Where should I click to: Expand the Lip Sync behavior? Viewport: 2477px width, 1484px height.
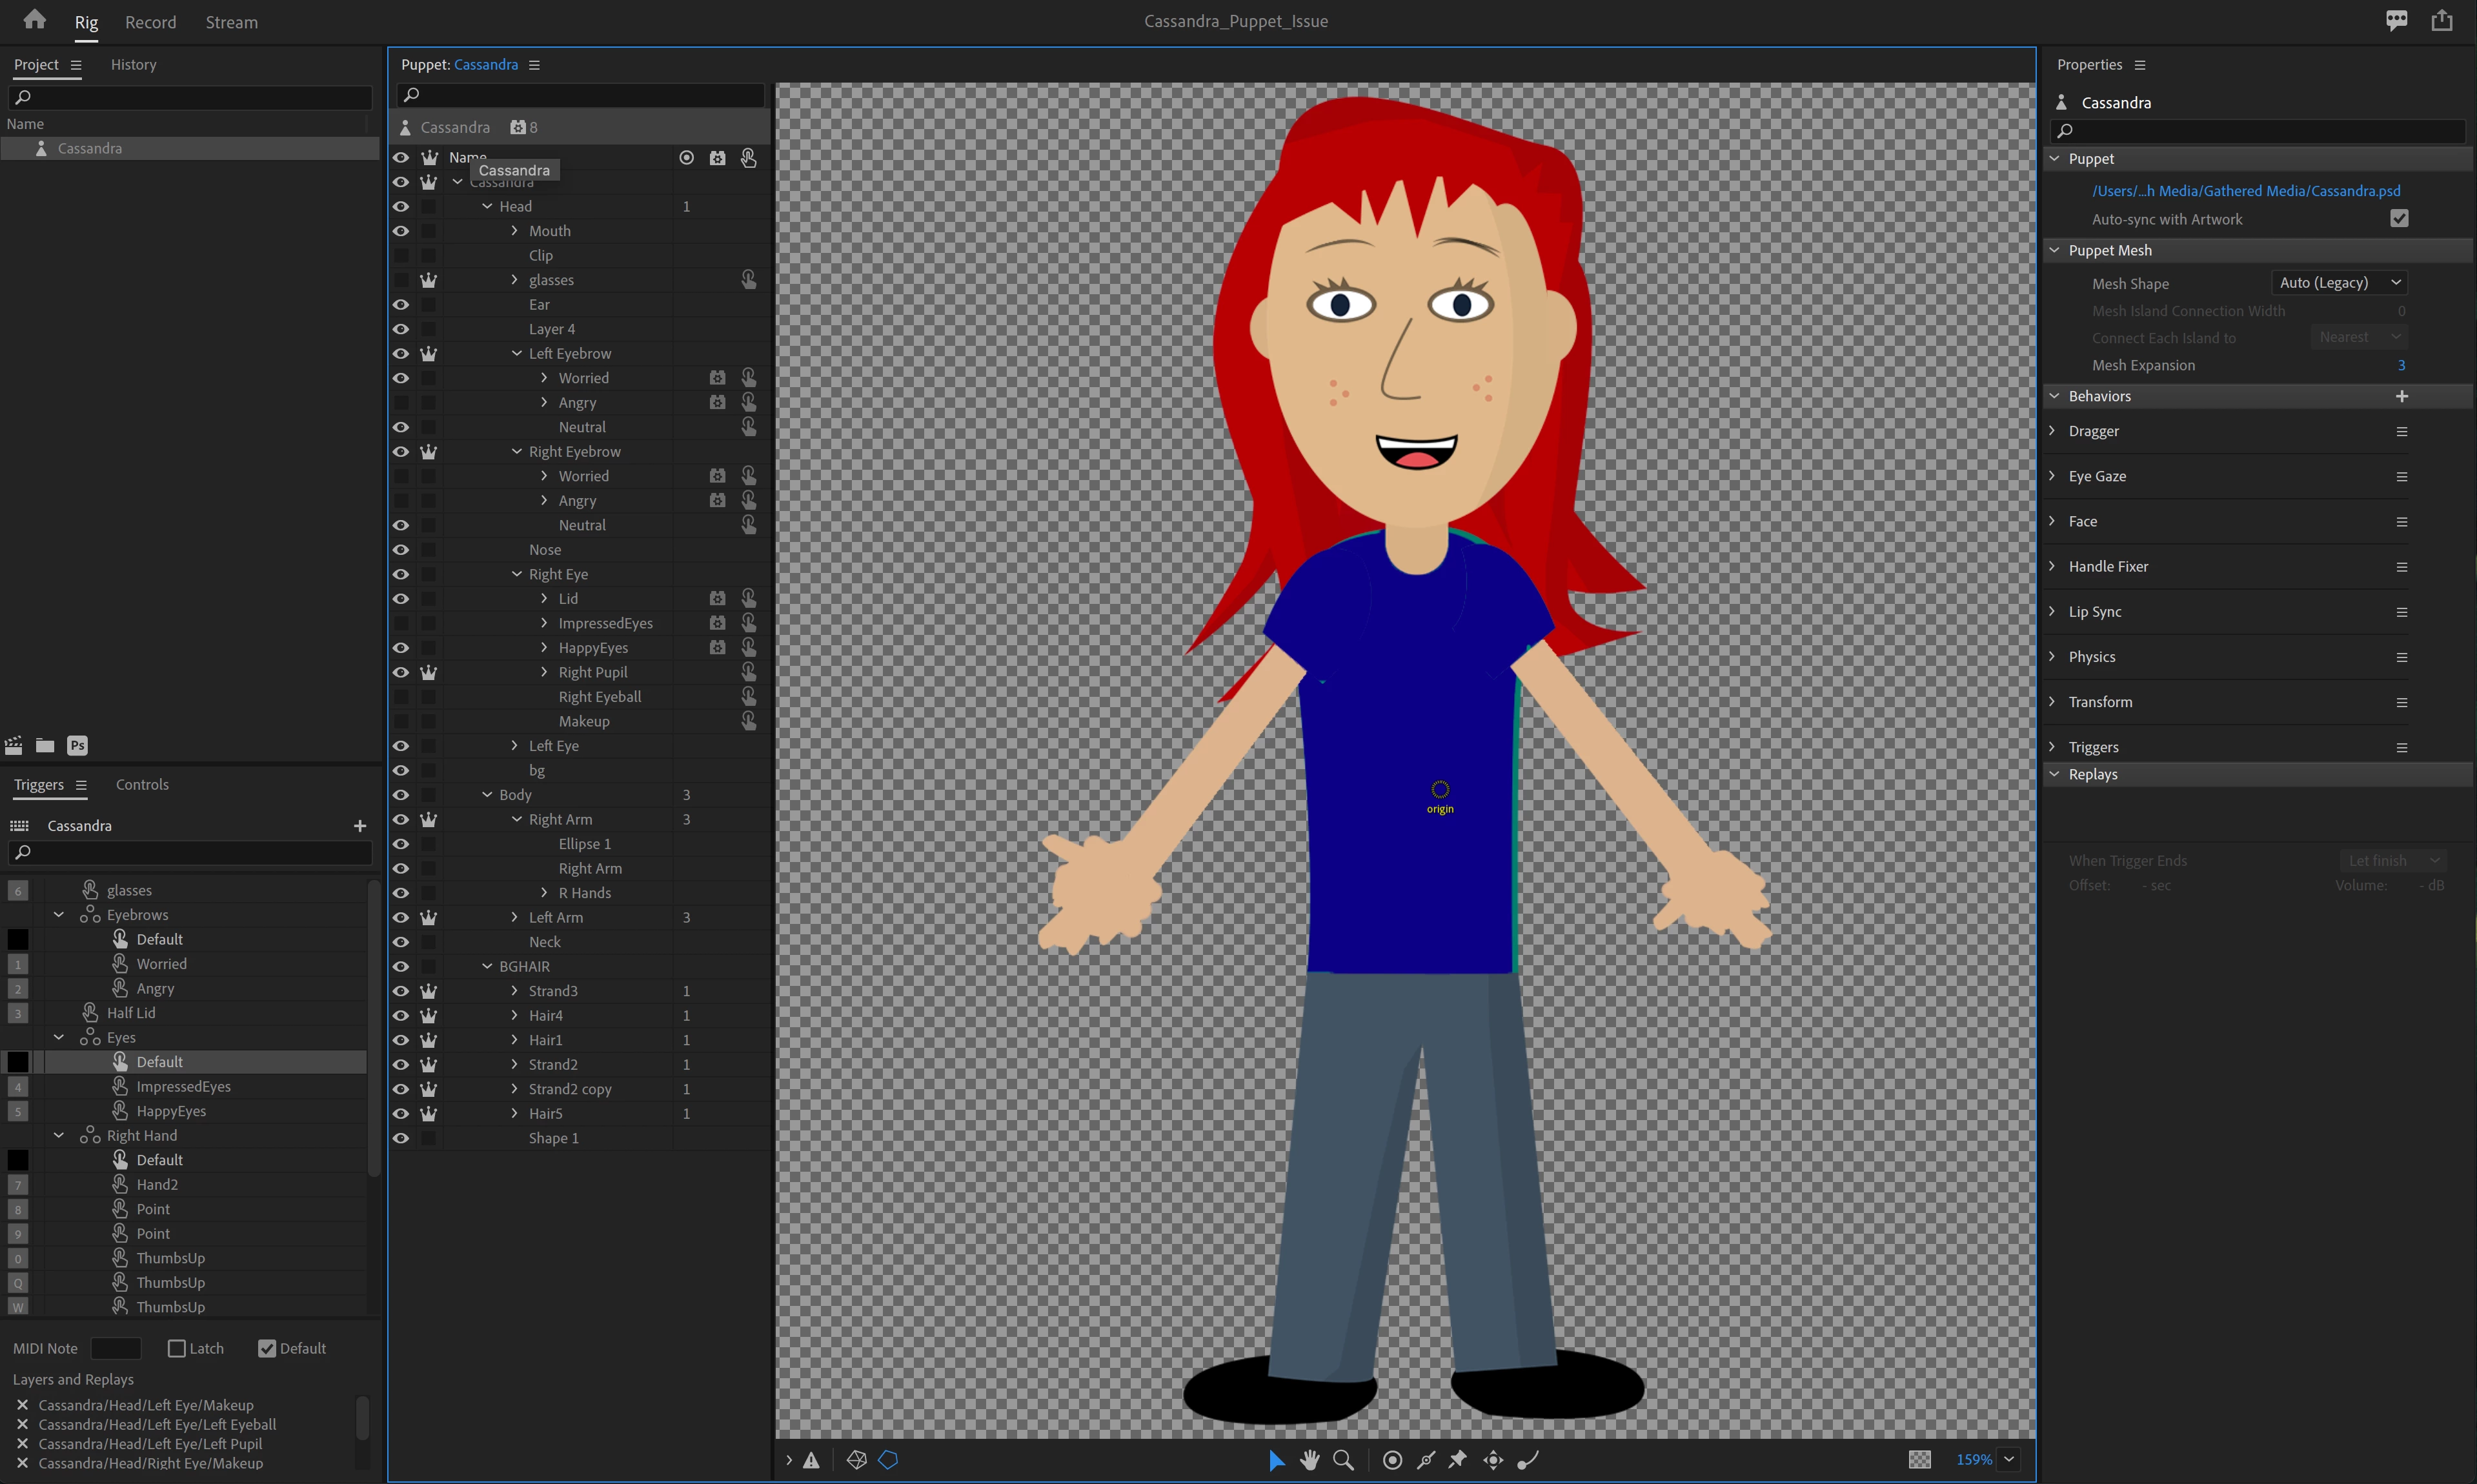(x=2052, y=611)
